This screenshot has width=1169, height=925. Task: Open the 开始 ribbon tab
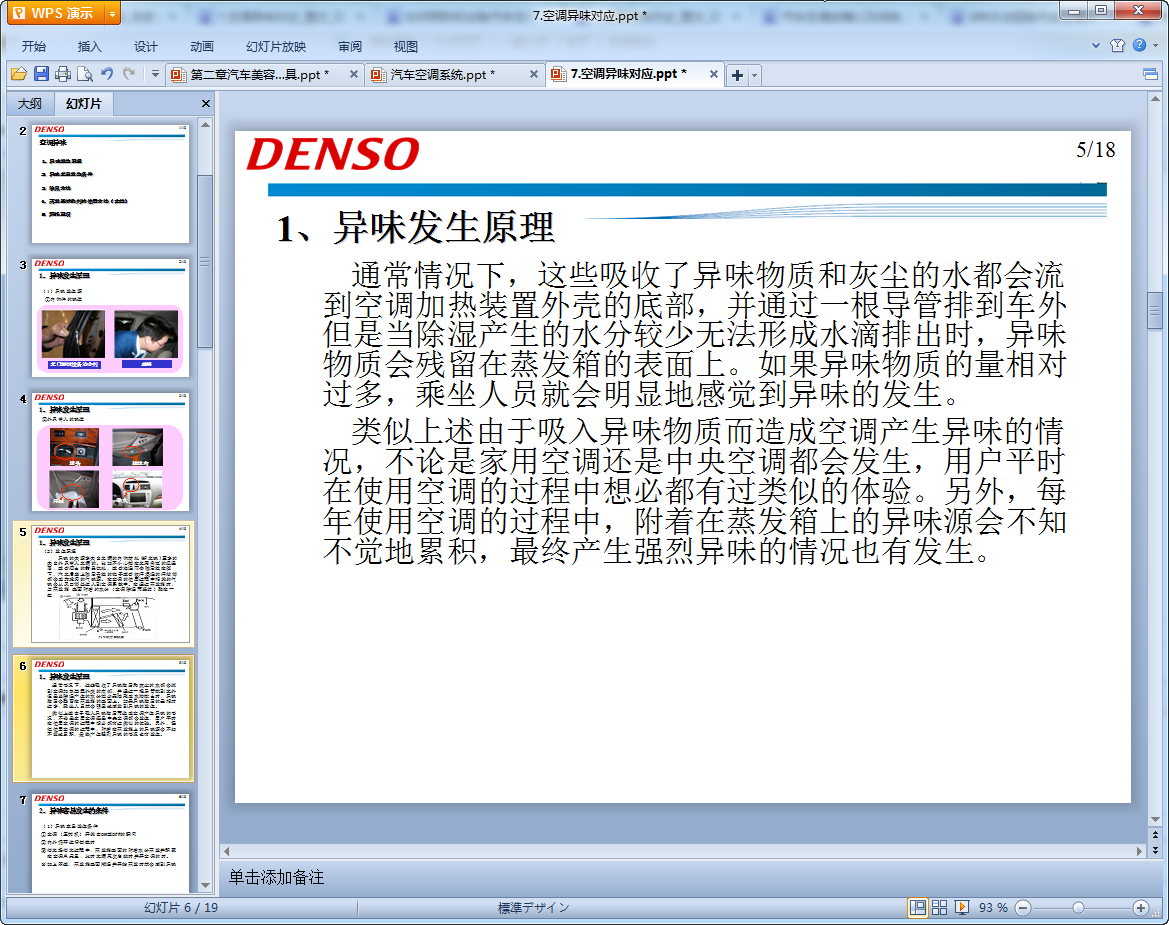[x=34, y=46]
